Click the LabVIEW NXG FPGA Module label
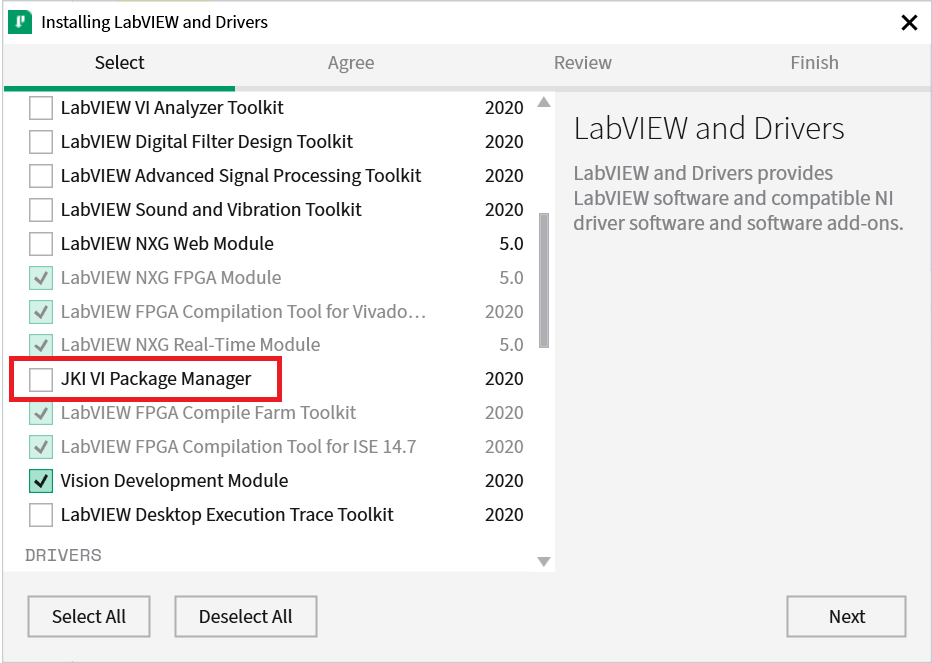 [171, 277]
